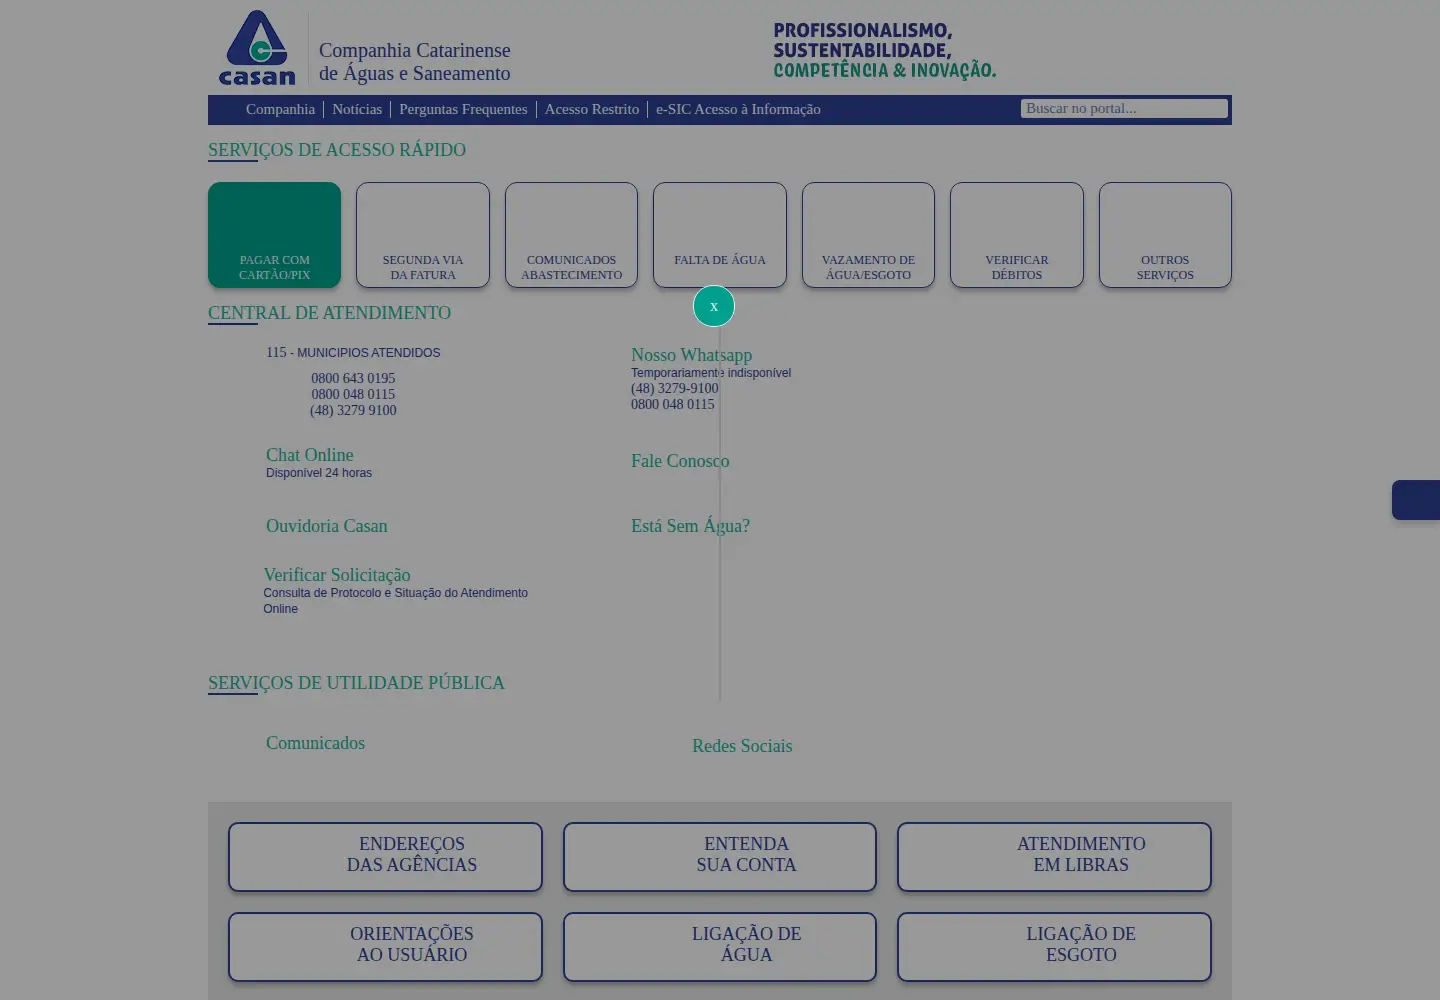Click the blue side tab at the right edge
1440x1000 pixels.
(x=1416, y=500)
